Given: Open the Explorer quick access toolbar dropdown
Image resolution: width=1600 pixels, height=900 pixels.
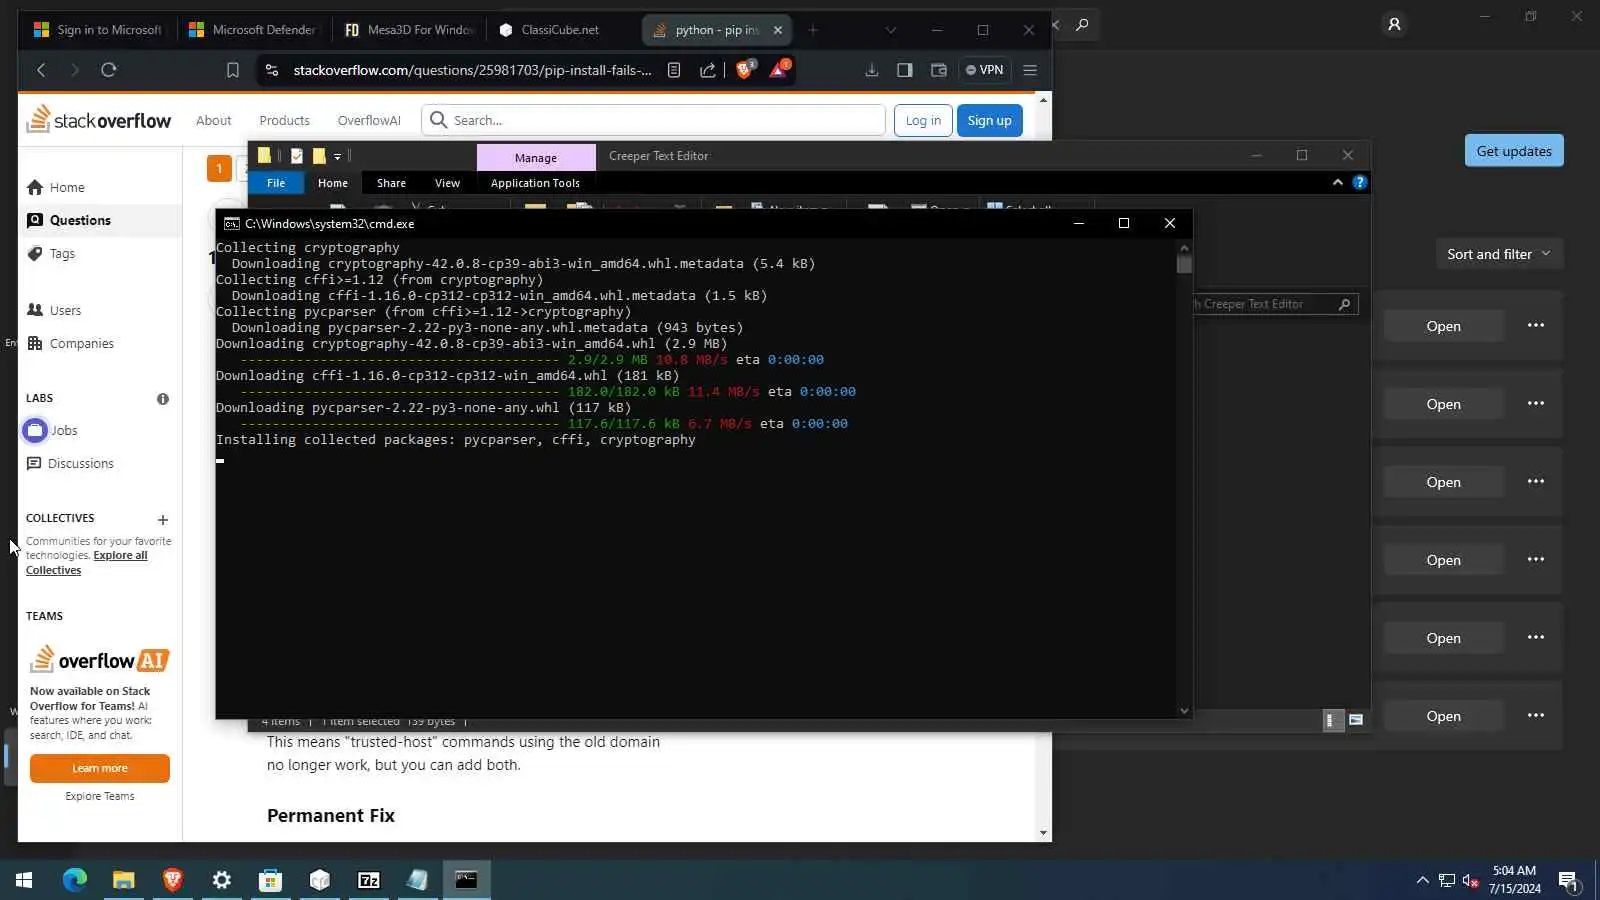Looking at the screenshot, I should coord(338,156).
